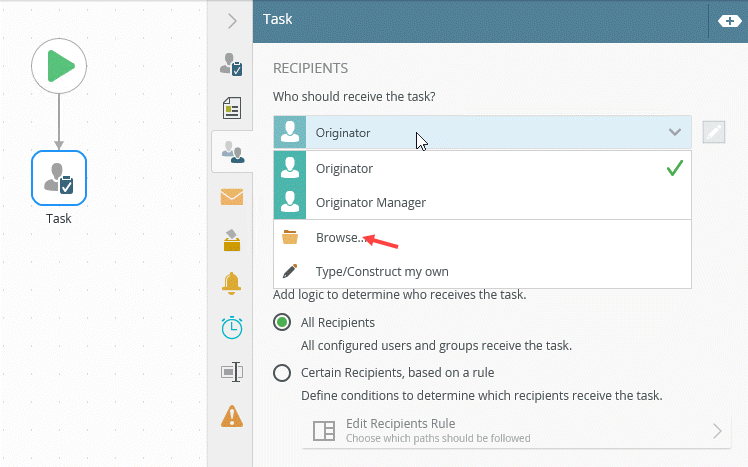Click 'Who should receive the task?' text
Screen dimensions: 748x467
(x=354, y=96)
